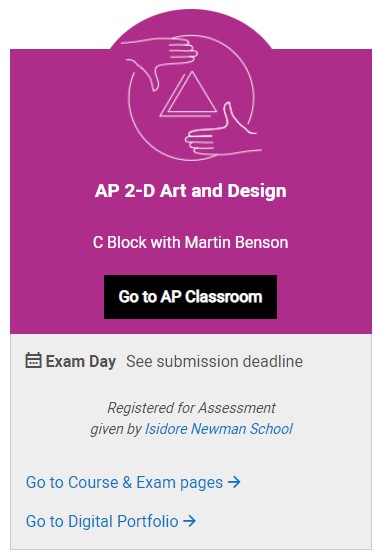The height and width of the screenshot is (554, 380).
Task: Click the See submission deadline text
Action: (x=214, y=361)
